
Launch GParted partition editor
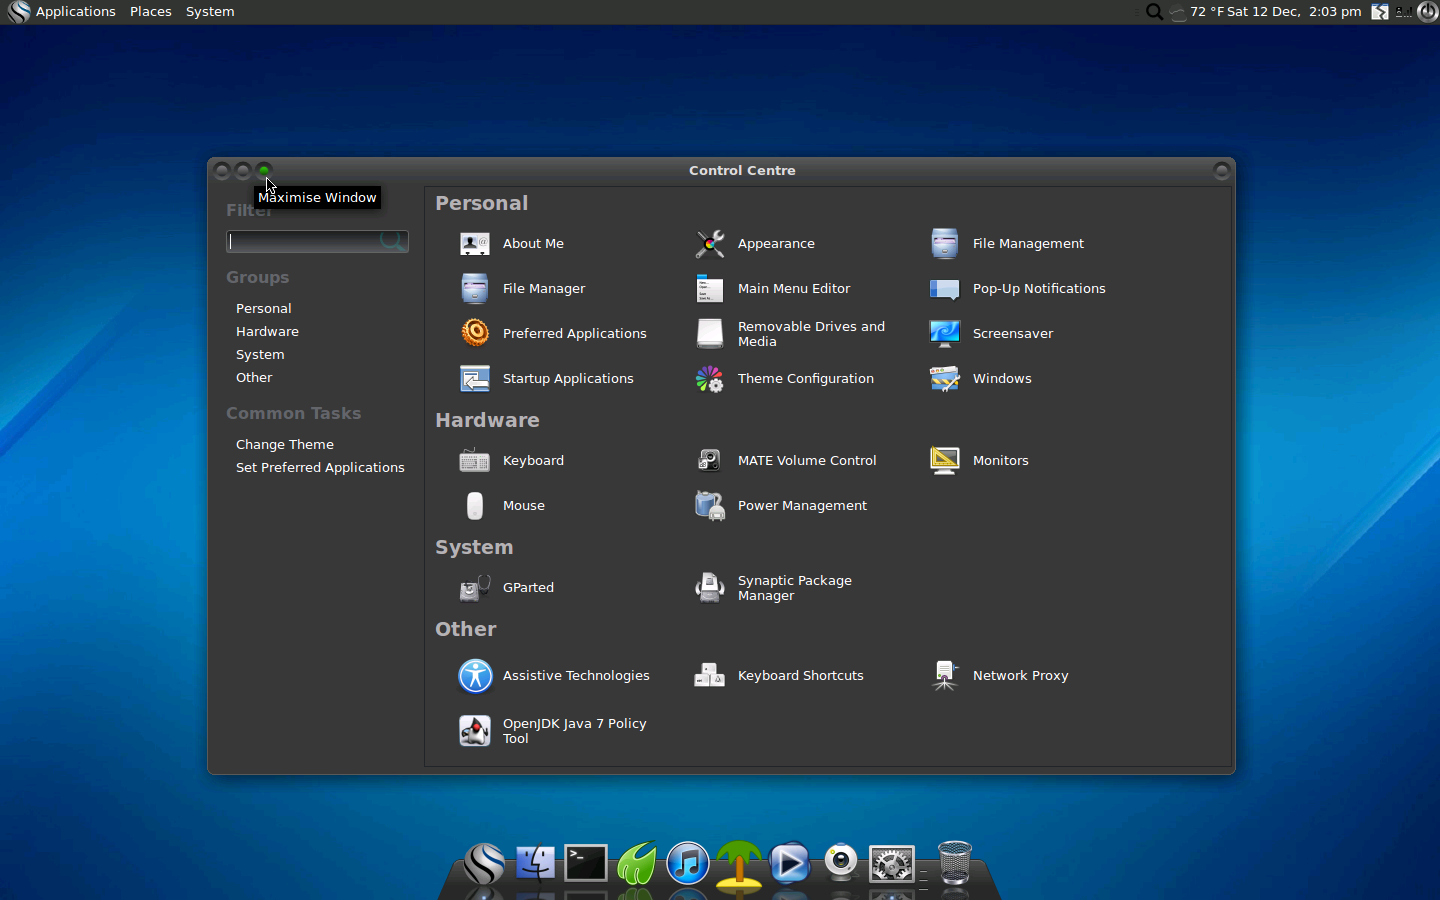click(x=474, y=588)
